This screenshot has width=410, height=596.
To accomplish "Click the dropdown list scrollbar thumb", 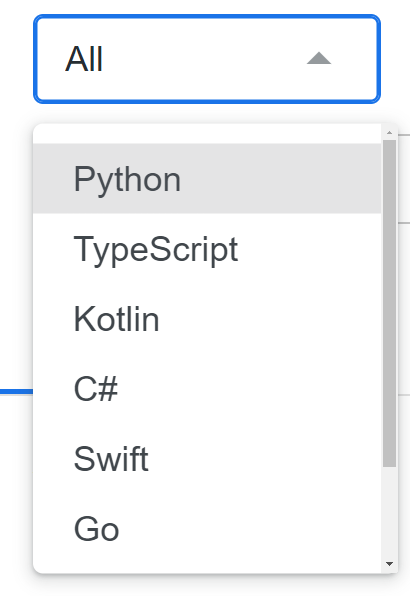I will point(389,303).
